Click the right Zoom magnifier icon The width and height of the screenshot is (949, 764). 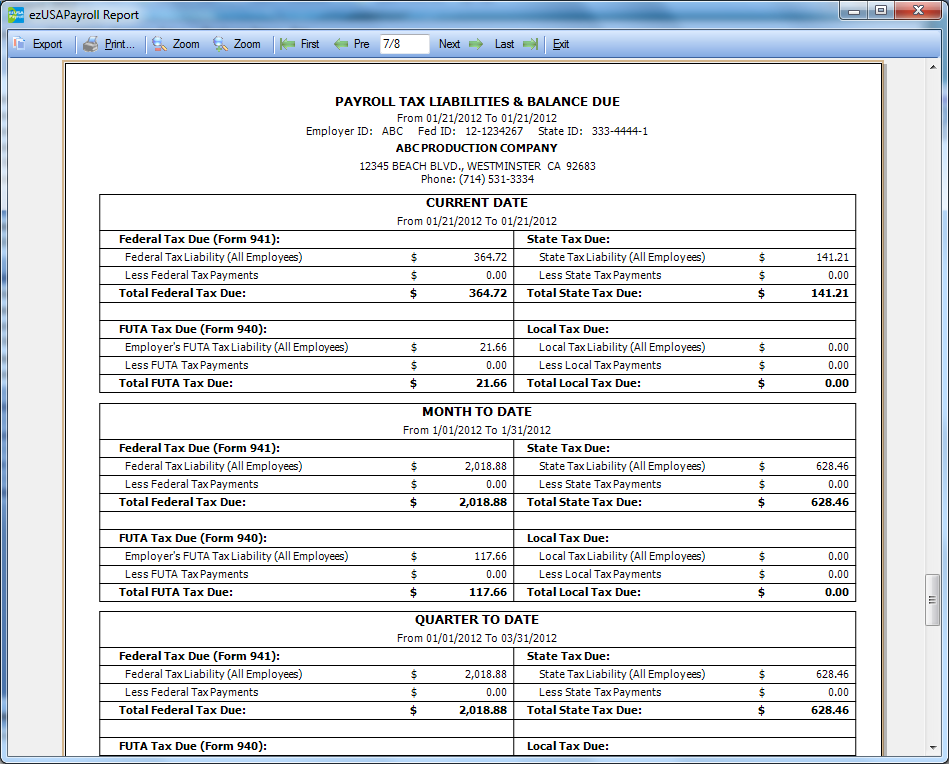[x=220, y=44]
